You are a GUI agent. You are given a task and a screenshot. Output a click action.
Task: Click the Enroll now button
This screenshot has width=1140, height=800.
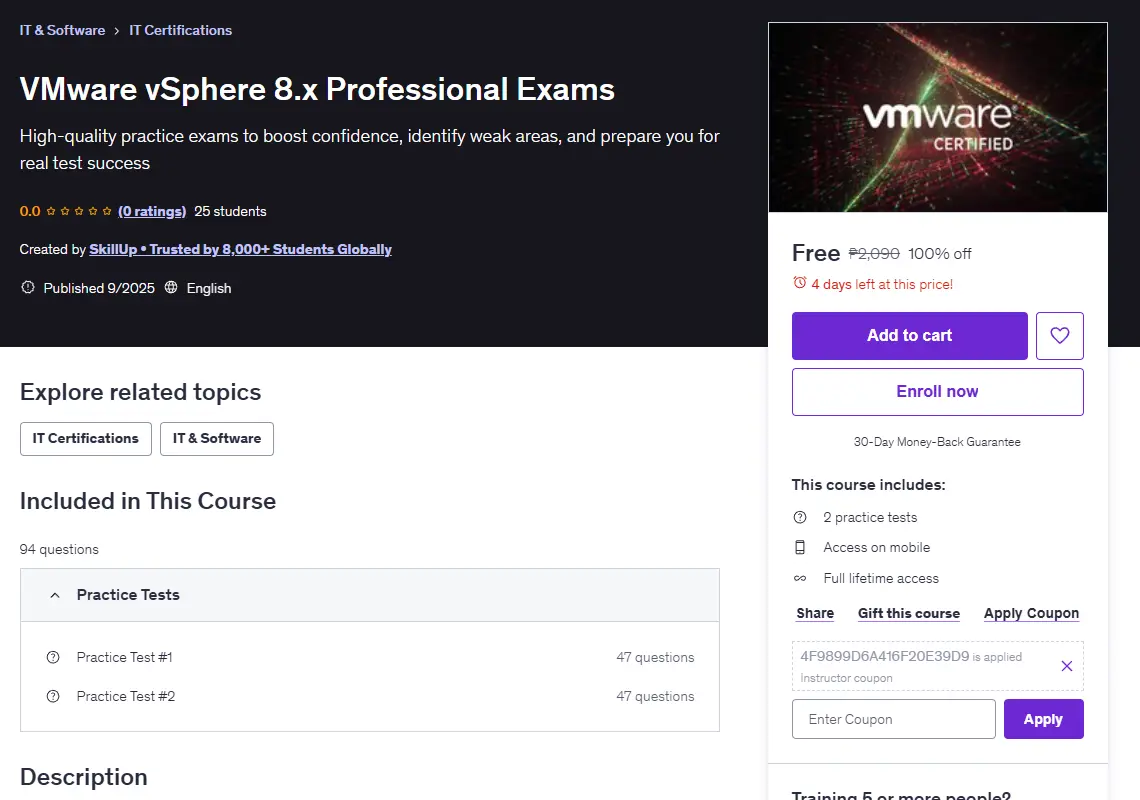point(938,391)
